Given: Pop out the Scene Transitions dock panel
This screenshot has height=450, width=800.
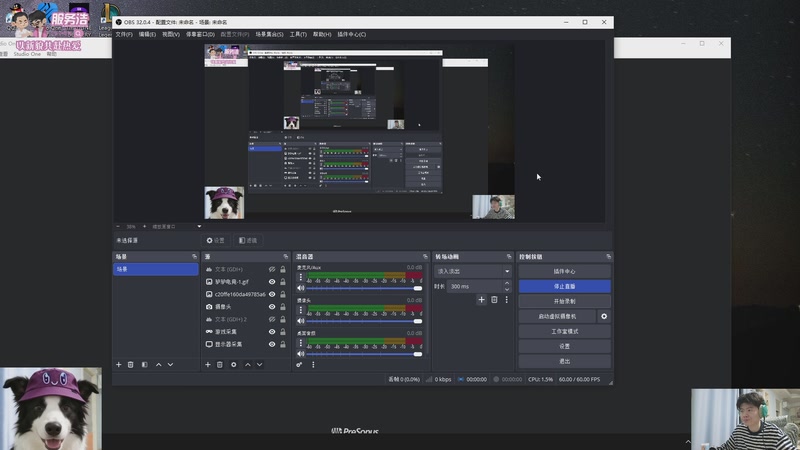Looking at the screenshot, I should tap(509, 257).
